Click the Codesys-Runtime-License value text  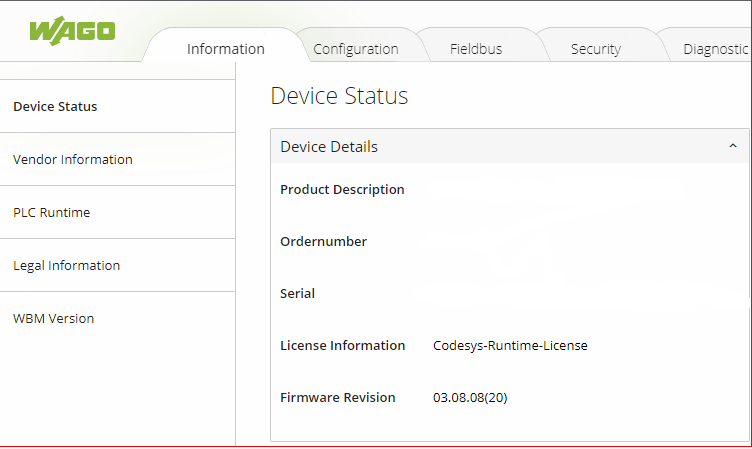pyautogui.click(x=510, y=345)
